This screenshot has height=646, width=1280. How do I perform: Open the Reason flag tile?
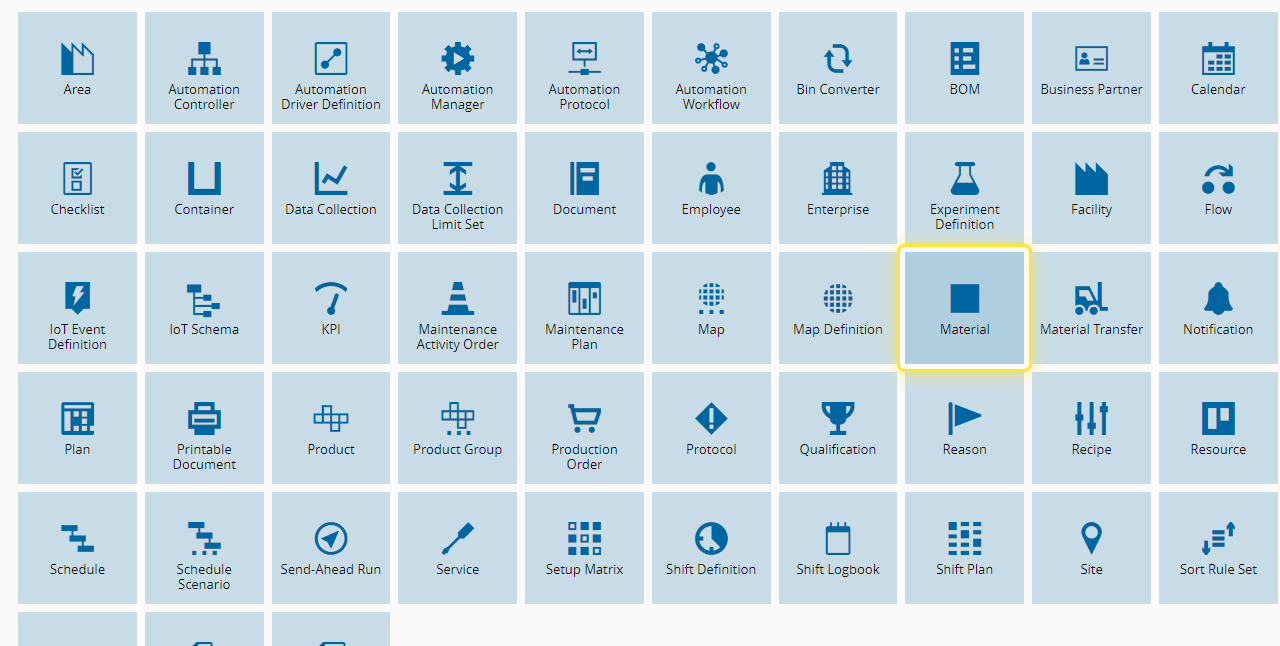click(964, 428)
